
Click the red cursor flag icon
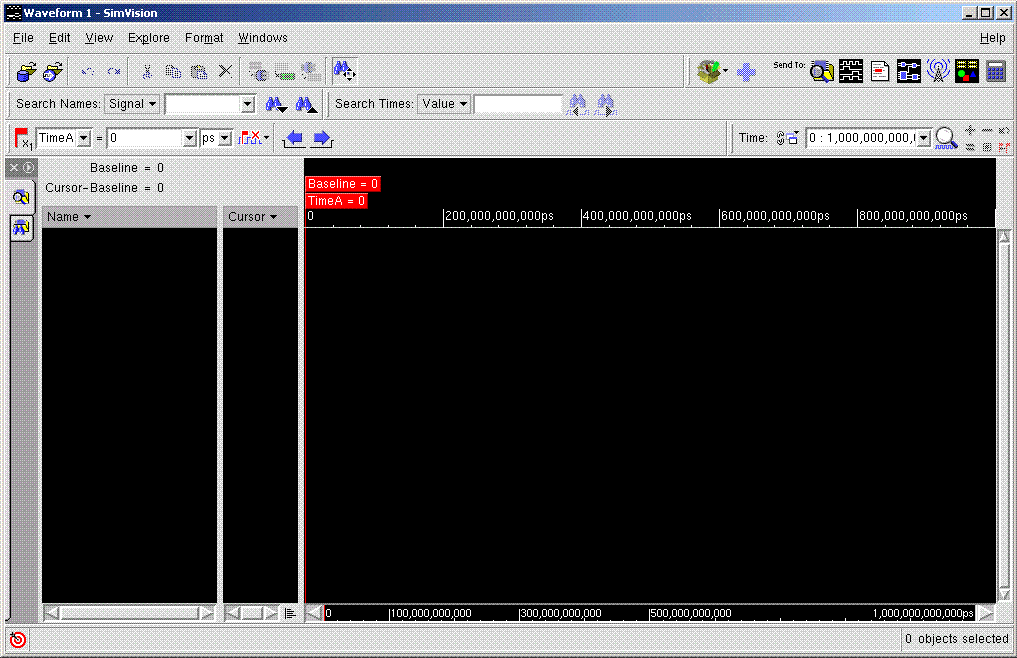point(23,138)
